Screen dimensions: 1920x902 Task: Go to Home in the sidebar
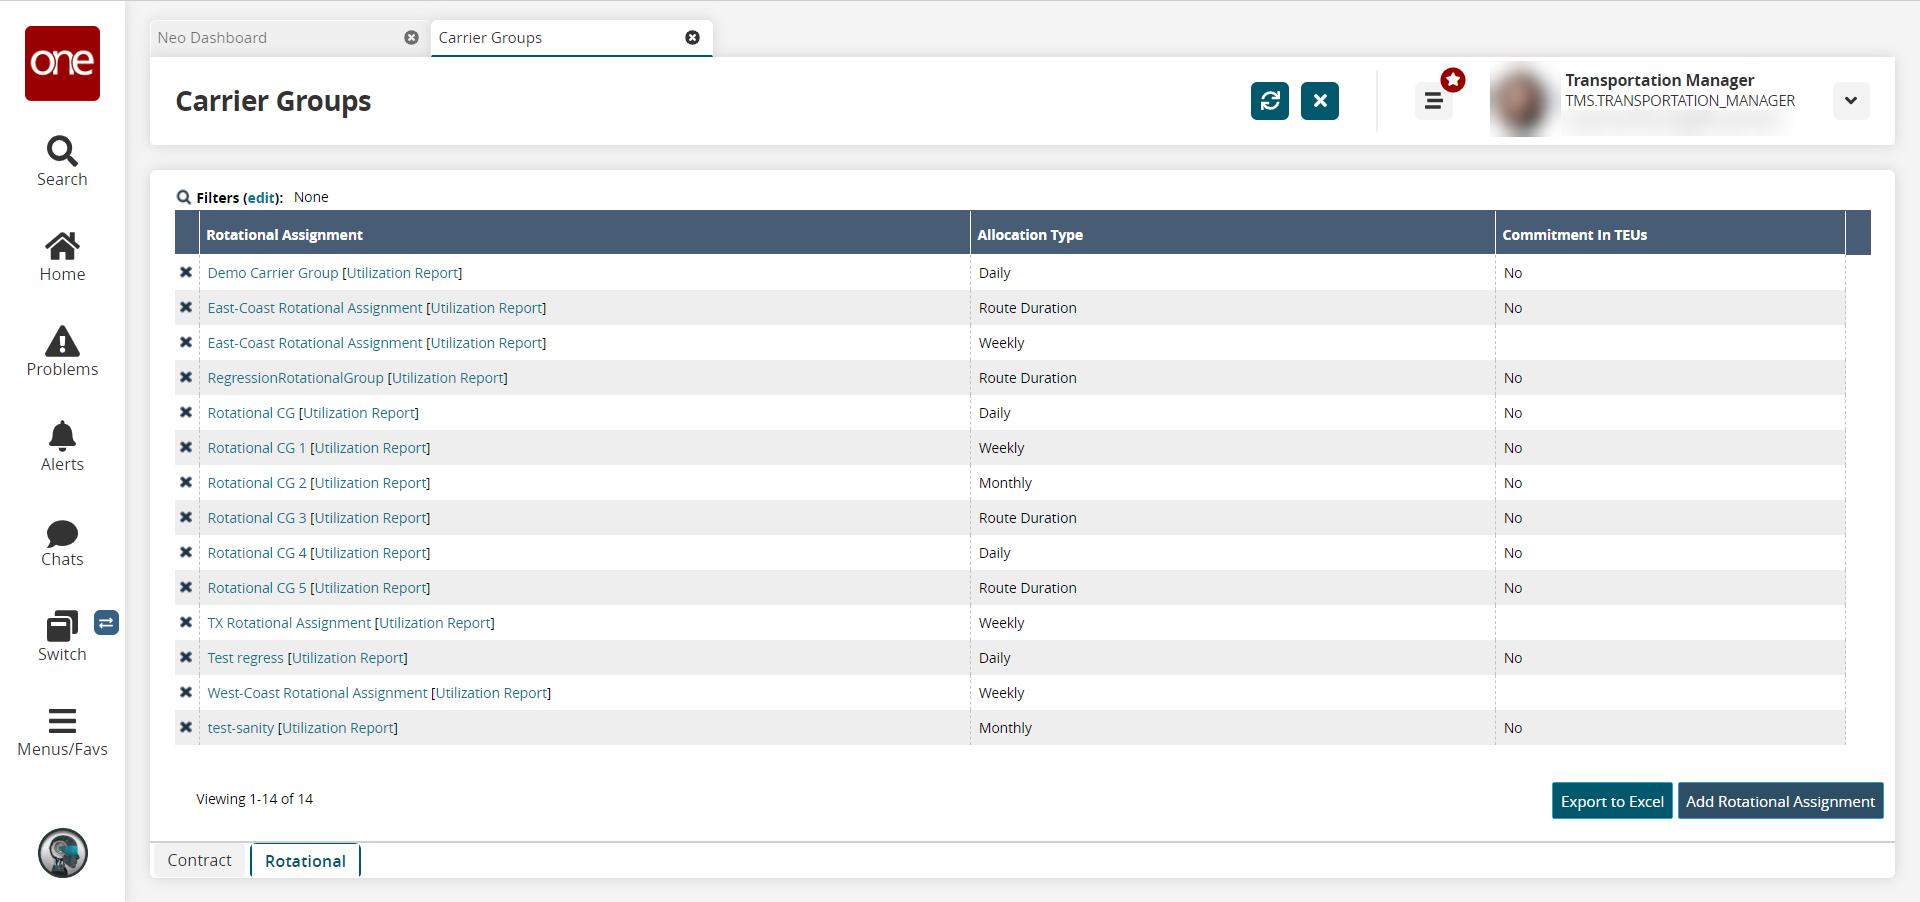62,247
